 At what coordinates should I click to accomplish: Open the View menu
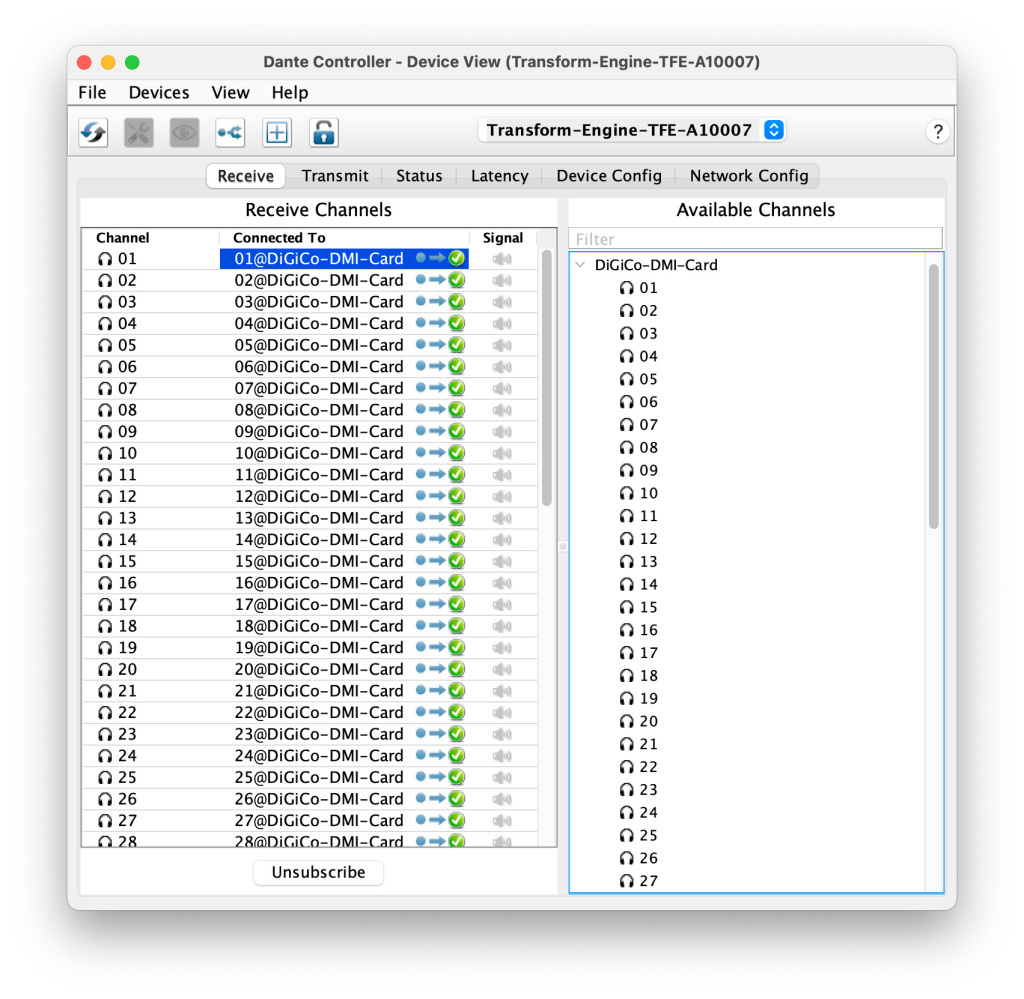coord(231,93)
